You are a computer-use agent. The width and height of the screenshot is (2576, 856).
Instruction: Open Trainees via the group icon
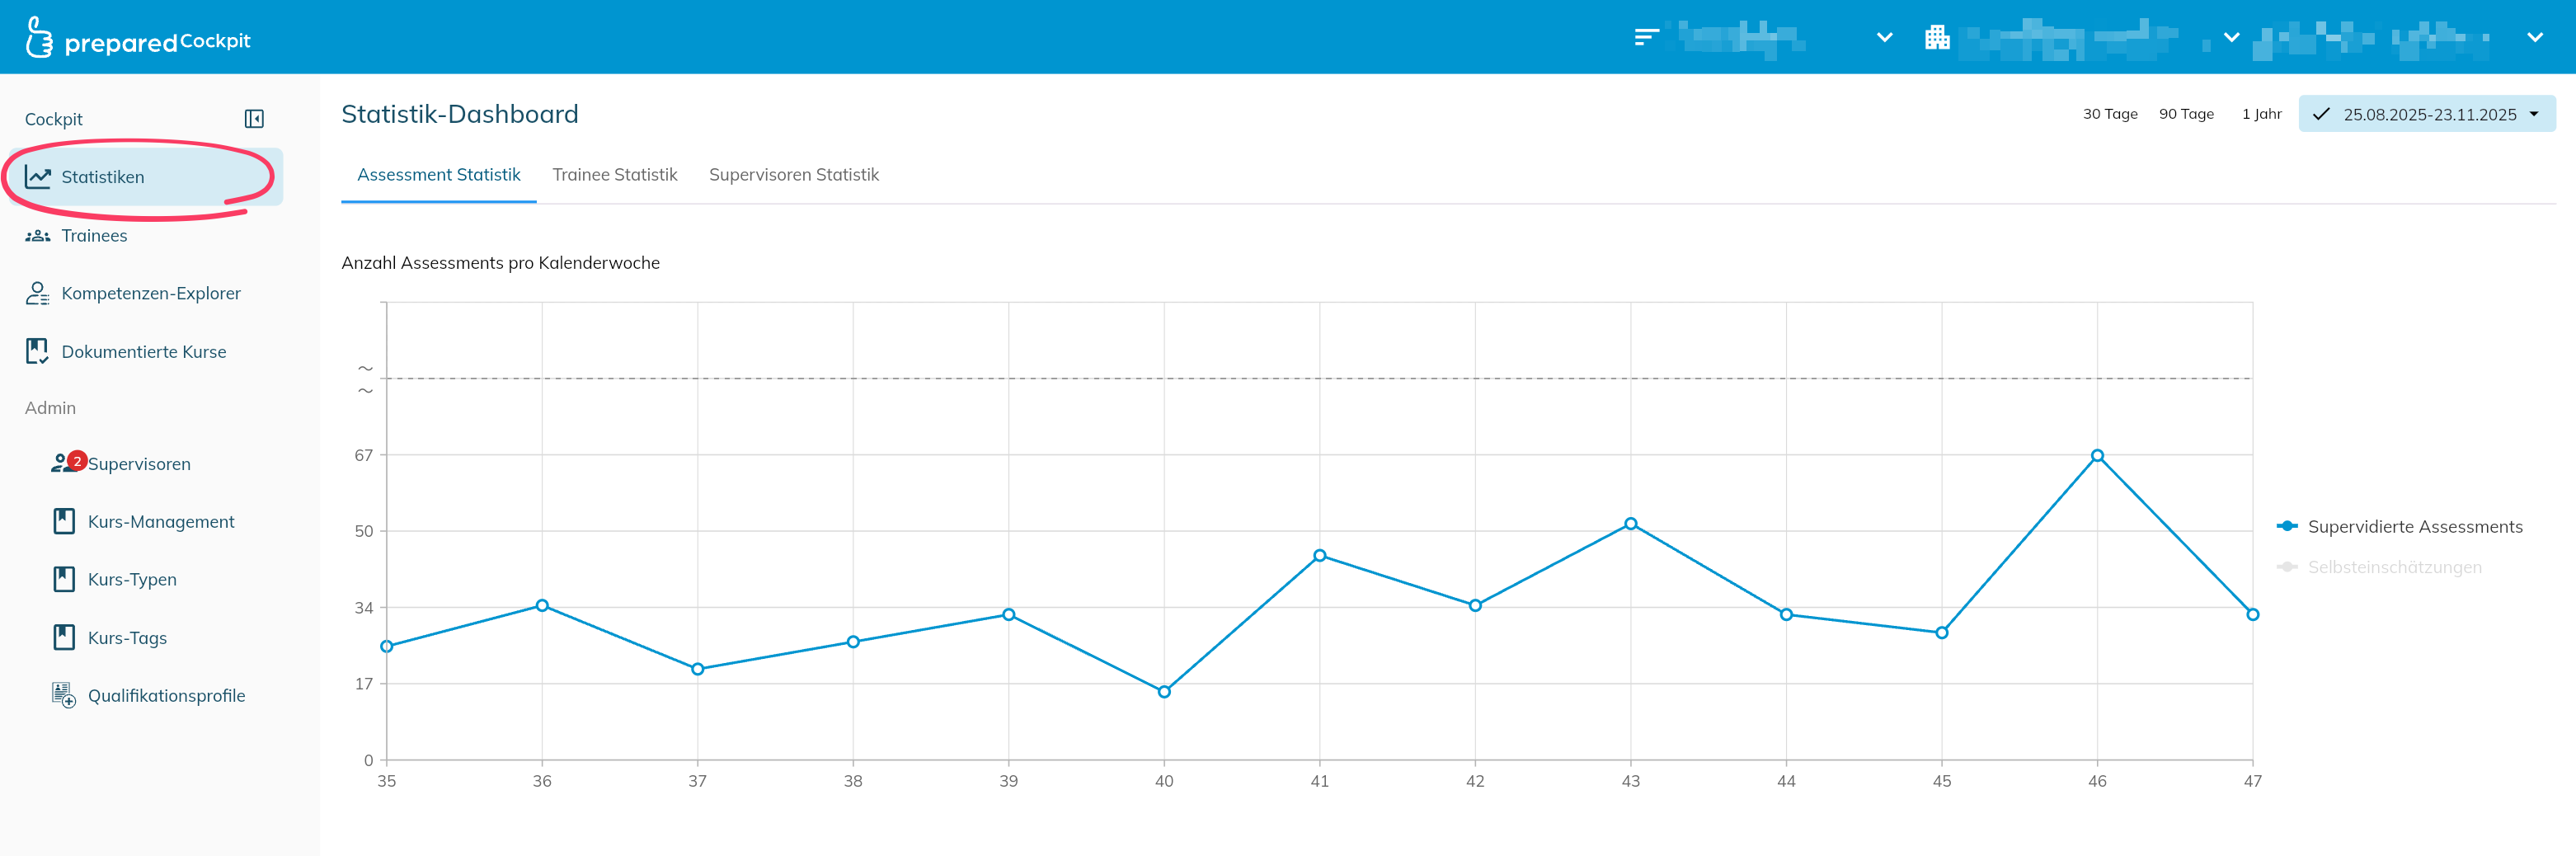[38, 236]
